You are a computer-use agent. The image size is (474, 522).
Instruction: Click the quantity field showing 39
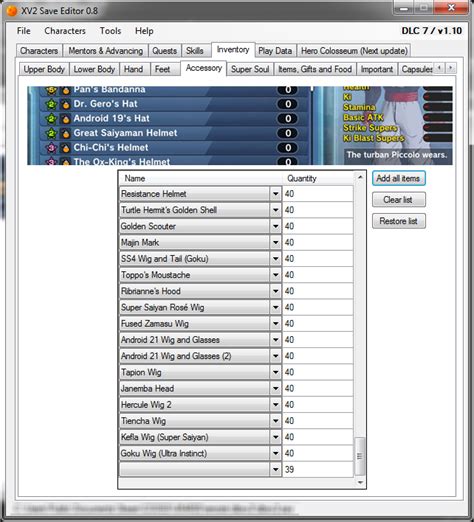[318, 470]
